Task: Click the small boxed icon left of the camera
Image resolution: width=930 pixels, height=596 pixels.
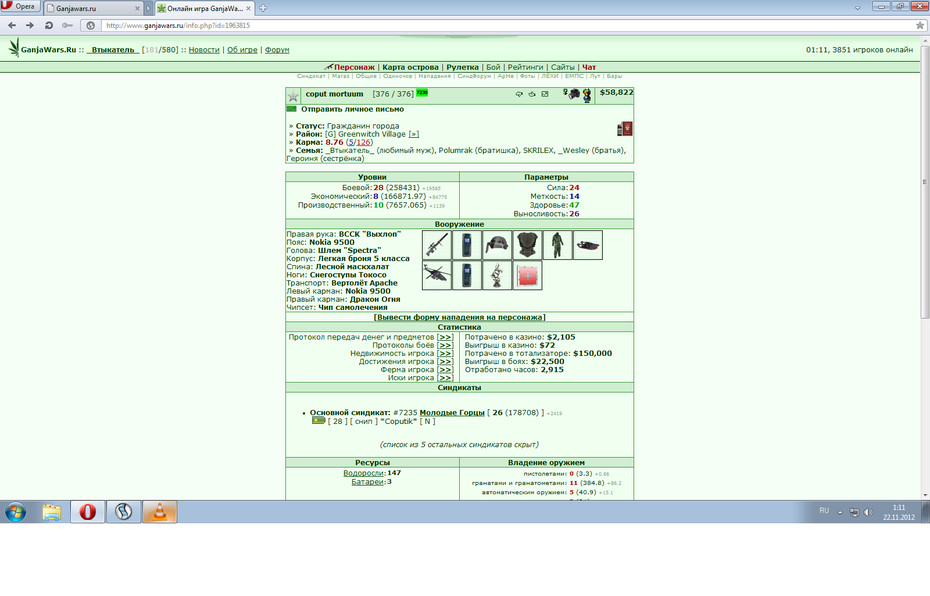Action: click(x=544, y=94)
